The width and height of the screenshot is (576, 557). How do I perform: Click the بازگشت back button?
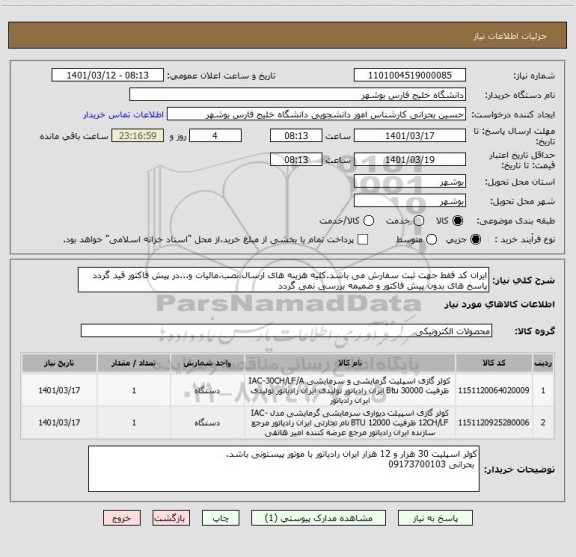(x=171, y=518)
